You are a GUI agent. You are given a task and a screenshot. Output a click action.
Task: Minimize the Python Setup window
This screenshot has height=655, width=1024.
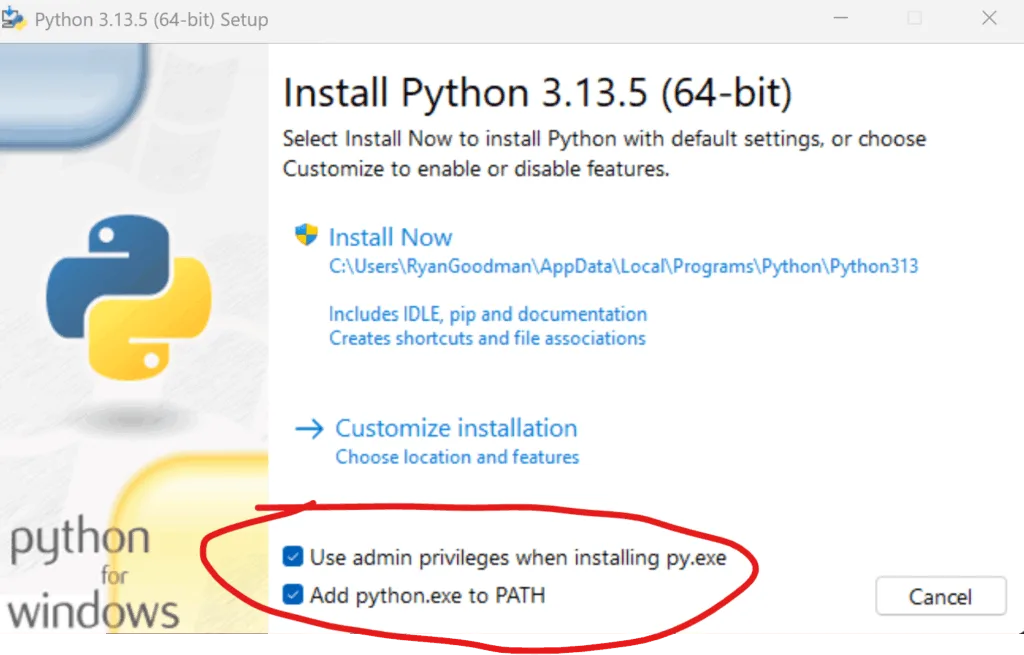pos(840,18)
